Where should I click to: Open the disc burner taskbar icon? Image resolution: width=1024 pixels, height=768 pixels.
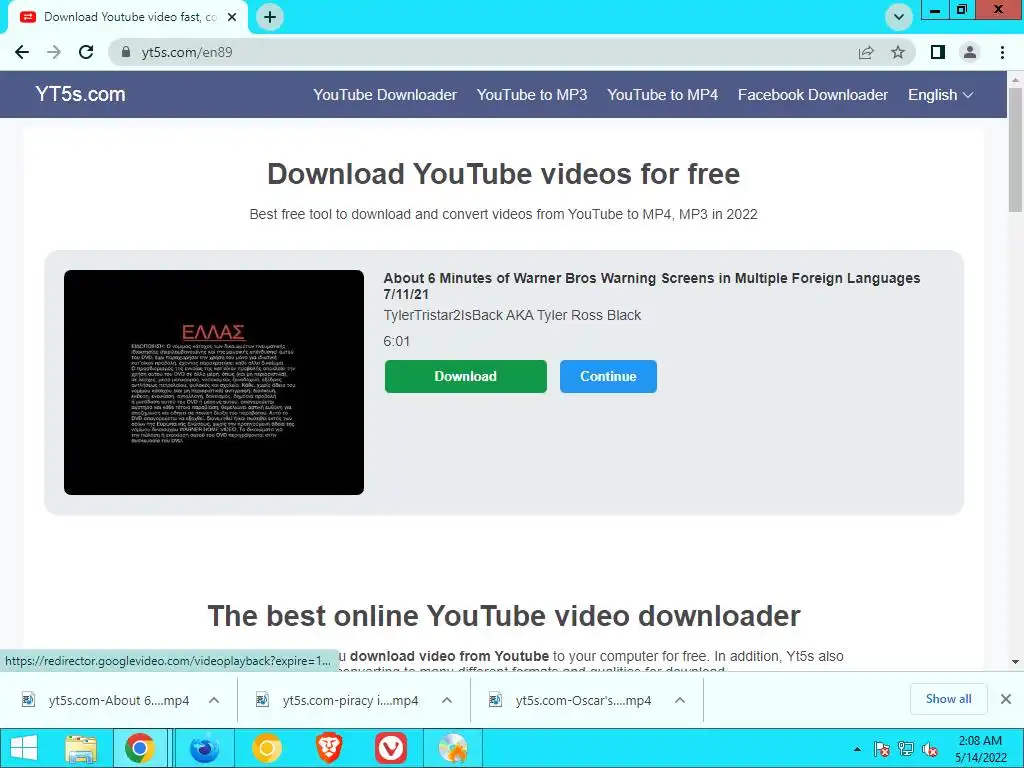point(453,748)
